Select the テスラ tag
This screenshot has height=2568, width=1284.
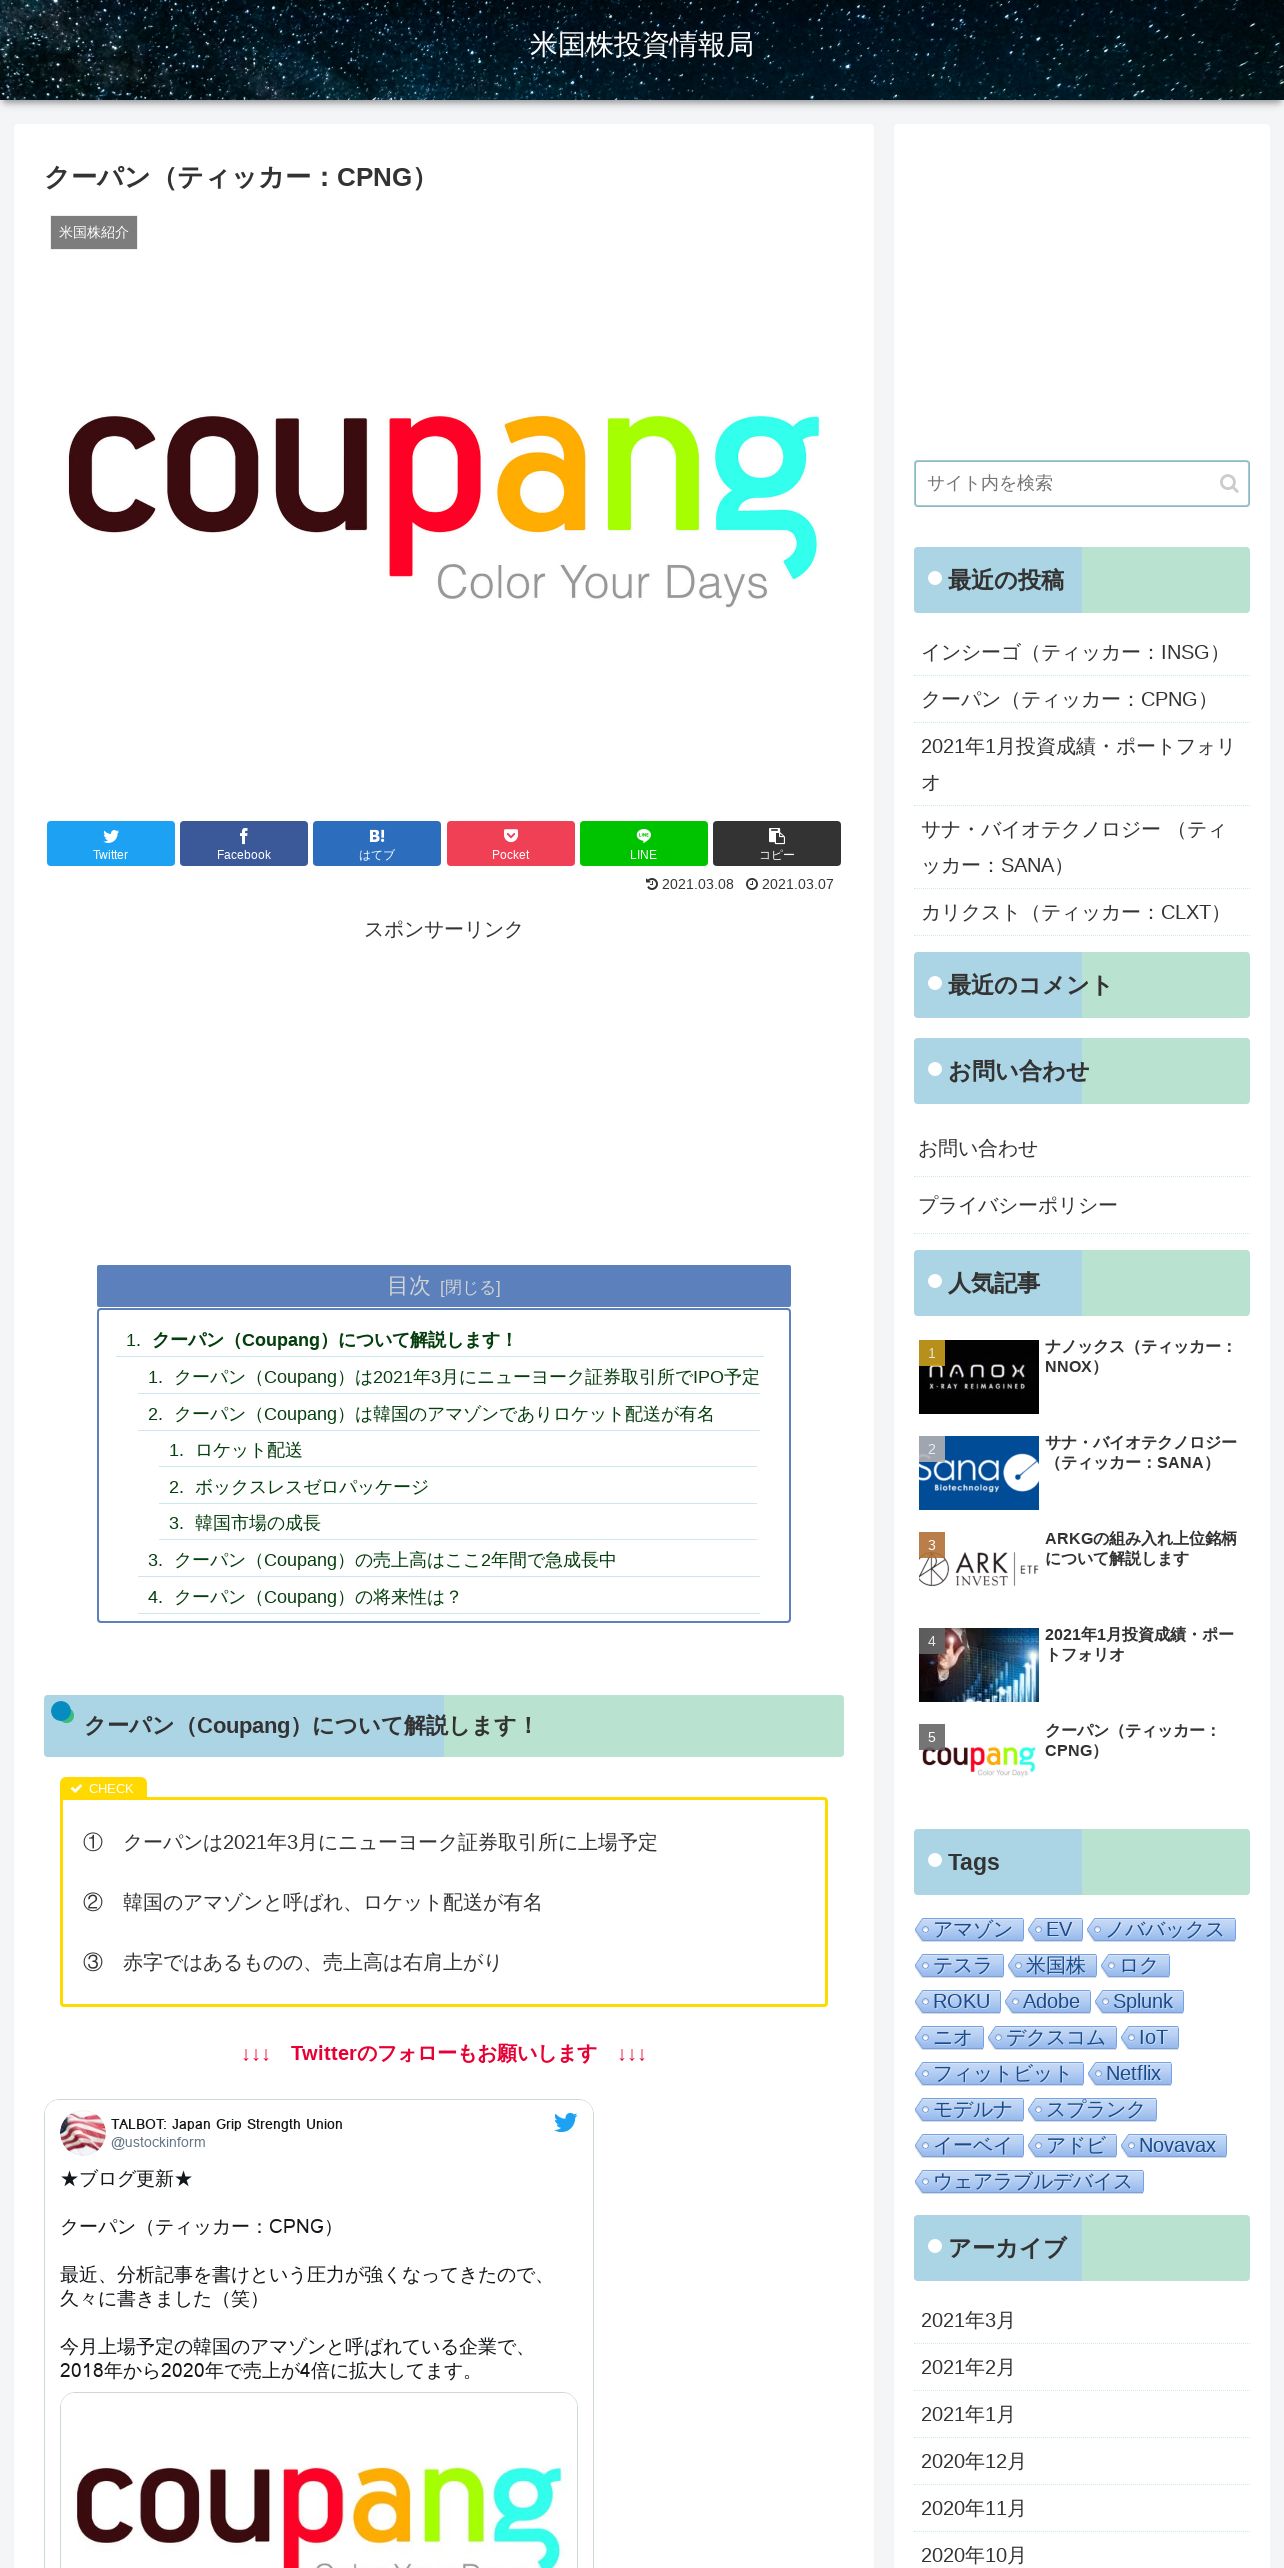click(x=959, y=1966)
